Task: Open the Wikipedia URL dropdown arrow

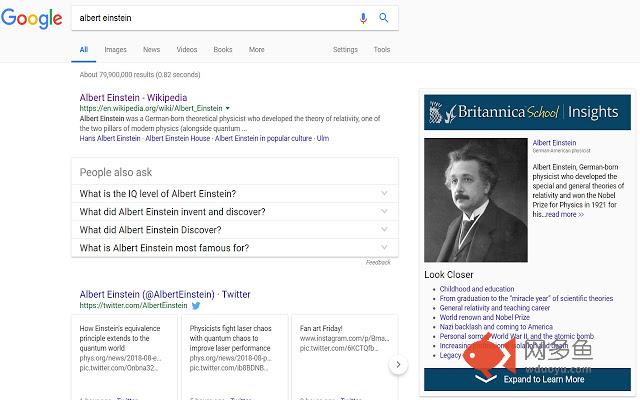Action: point(228,109)
